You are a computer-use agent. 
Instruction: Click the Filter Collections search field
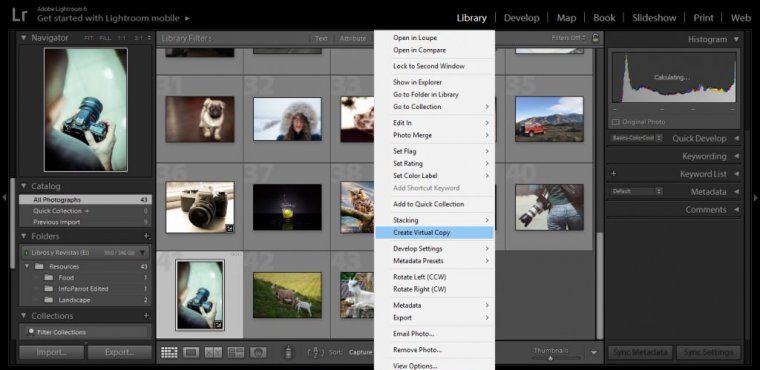point(85,332)
